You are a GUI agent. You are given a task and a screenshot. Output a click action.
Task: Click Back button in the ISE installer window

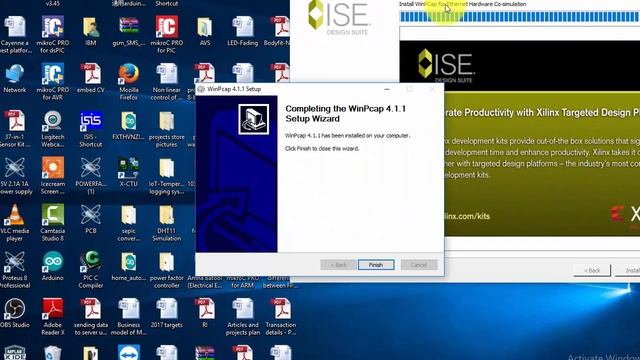pyautogui.click(x=592, y=270)
